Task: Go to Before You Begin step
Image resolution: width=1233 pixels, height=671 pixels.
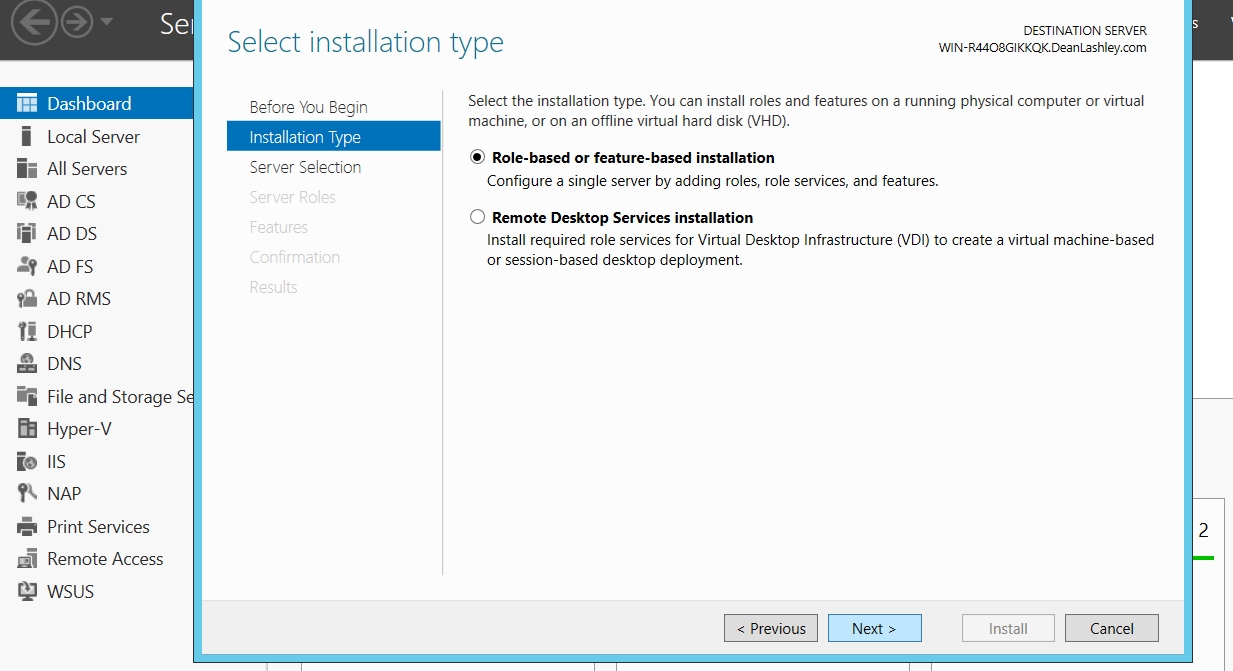Action: (308, 107)
